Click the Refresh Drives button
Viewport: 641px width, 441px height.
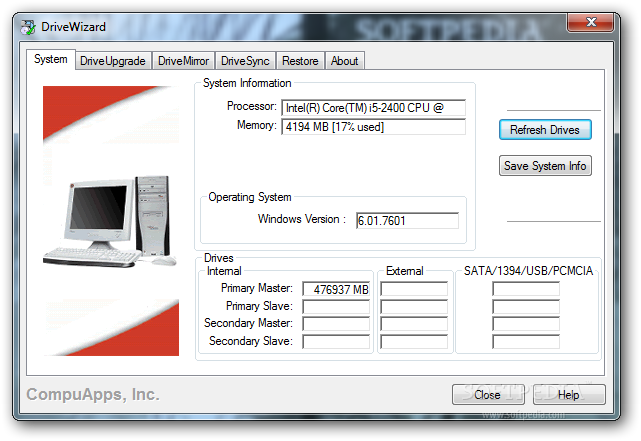(545, 130)
